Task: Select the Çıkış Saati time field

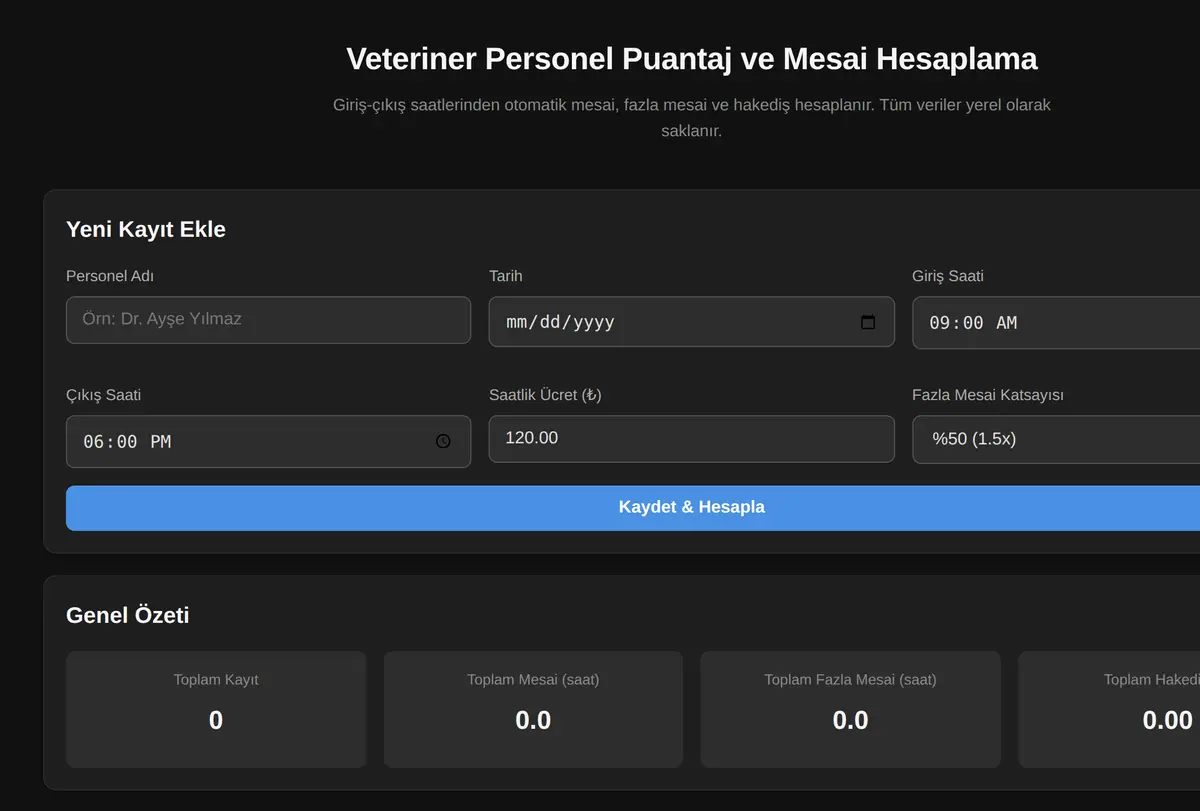Action: (268, 441)
